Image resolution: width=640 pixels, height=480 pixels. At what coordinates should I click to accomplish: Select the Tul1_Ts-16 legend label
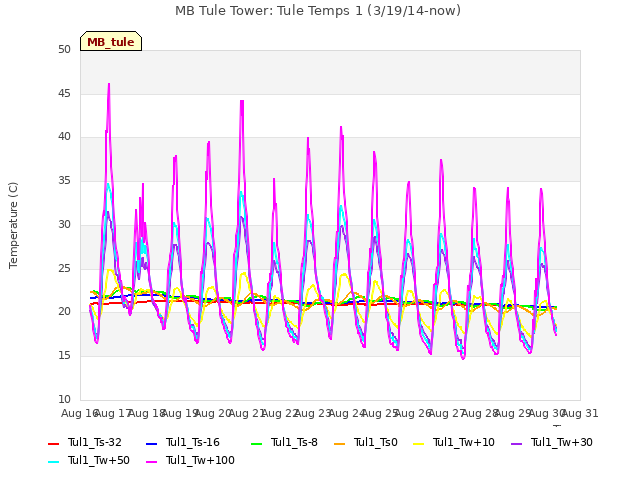coord(193,442)
